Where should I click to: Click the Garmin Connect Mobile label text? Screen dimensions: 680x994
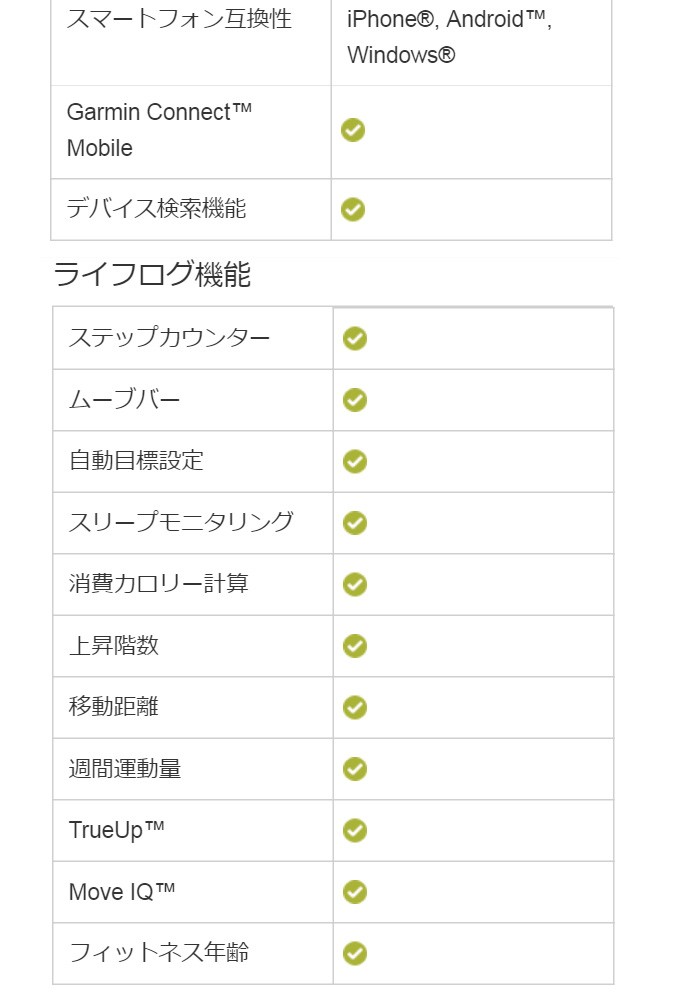(159, 130)
